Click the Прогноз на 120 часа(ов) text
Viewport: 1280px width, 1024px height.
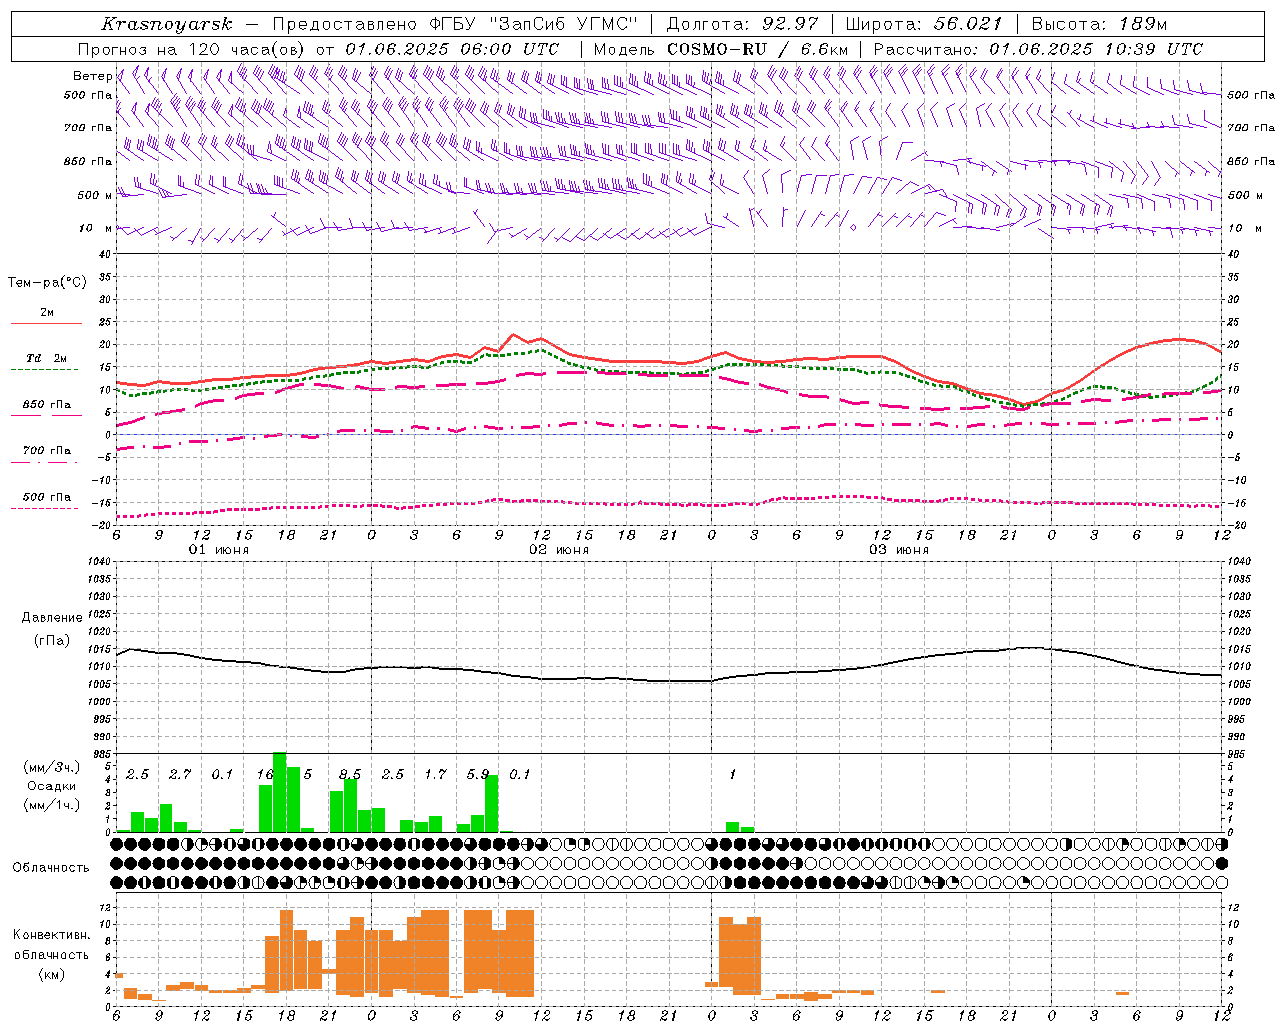point(192,49)
